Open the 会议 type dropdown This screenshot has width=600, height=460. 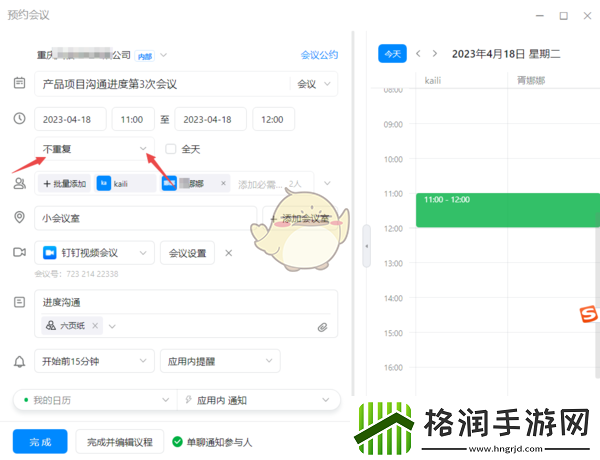(313, 84)
